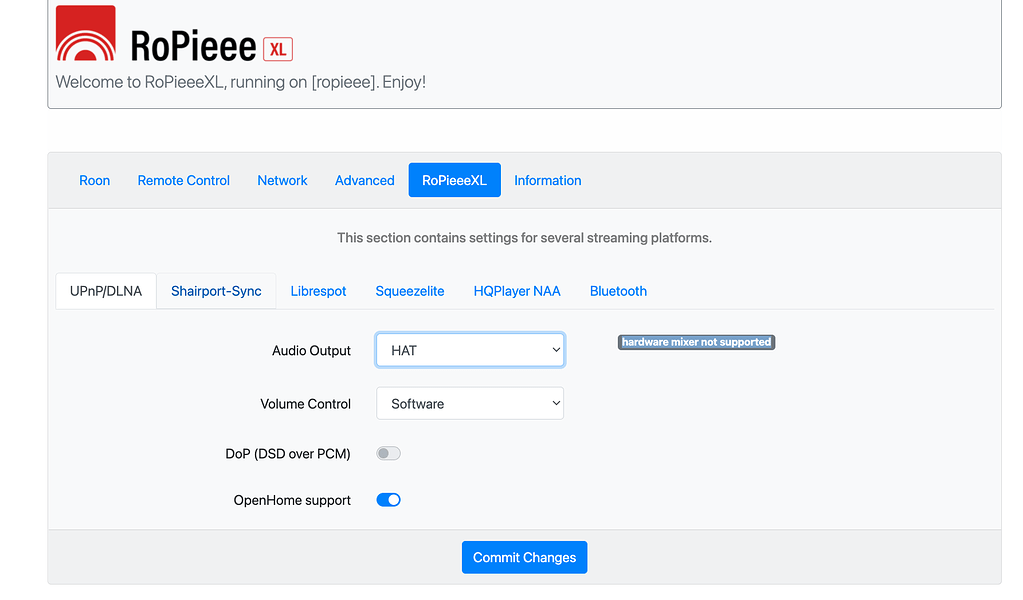Open the HQPlayer NAA tab
1023x600 pixels.
click(x=517, y=290)
